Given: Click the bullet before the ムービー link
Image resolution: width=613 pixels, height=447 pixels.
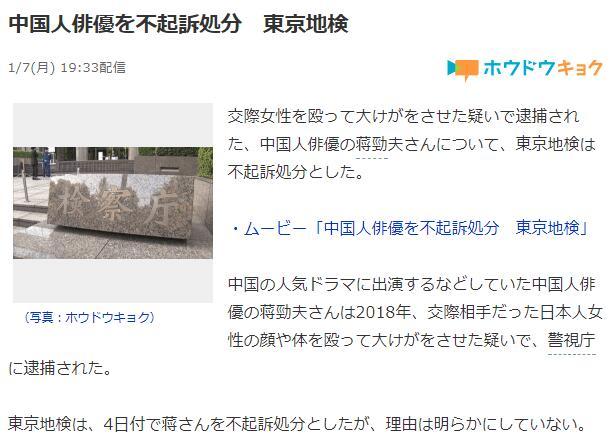Looking at the screenshot, I should (235, 228).
